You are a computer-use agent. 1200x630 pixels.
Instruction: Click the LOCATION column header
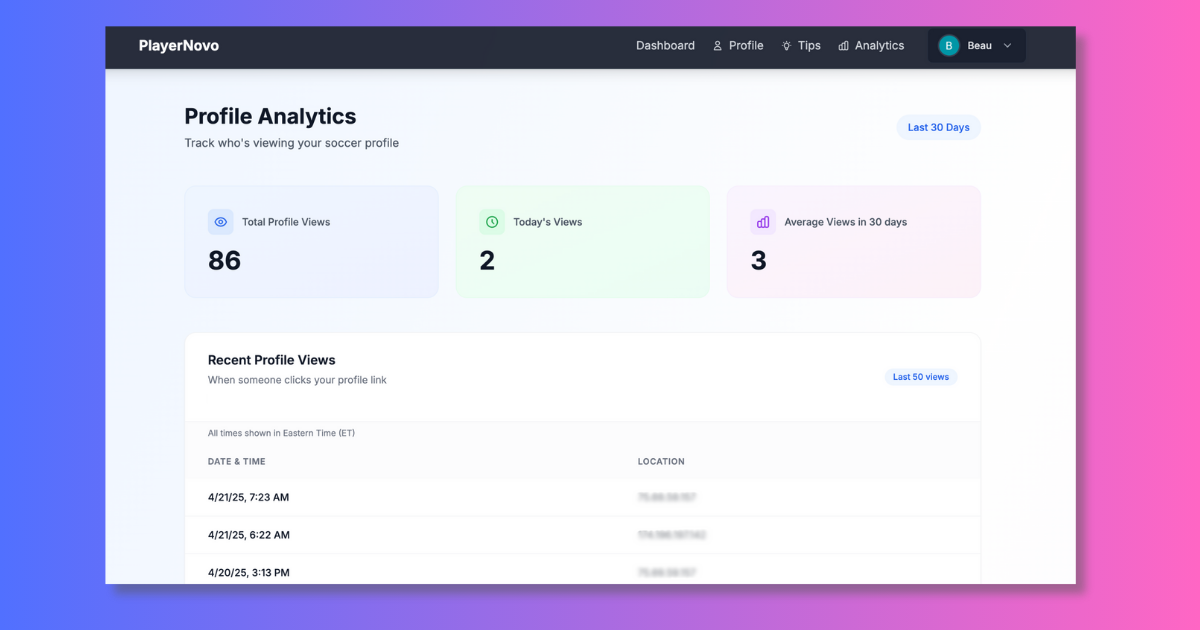tap(661, 461)
